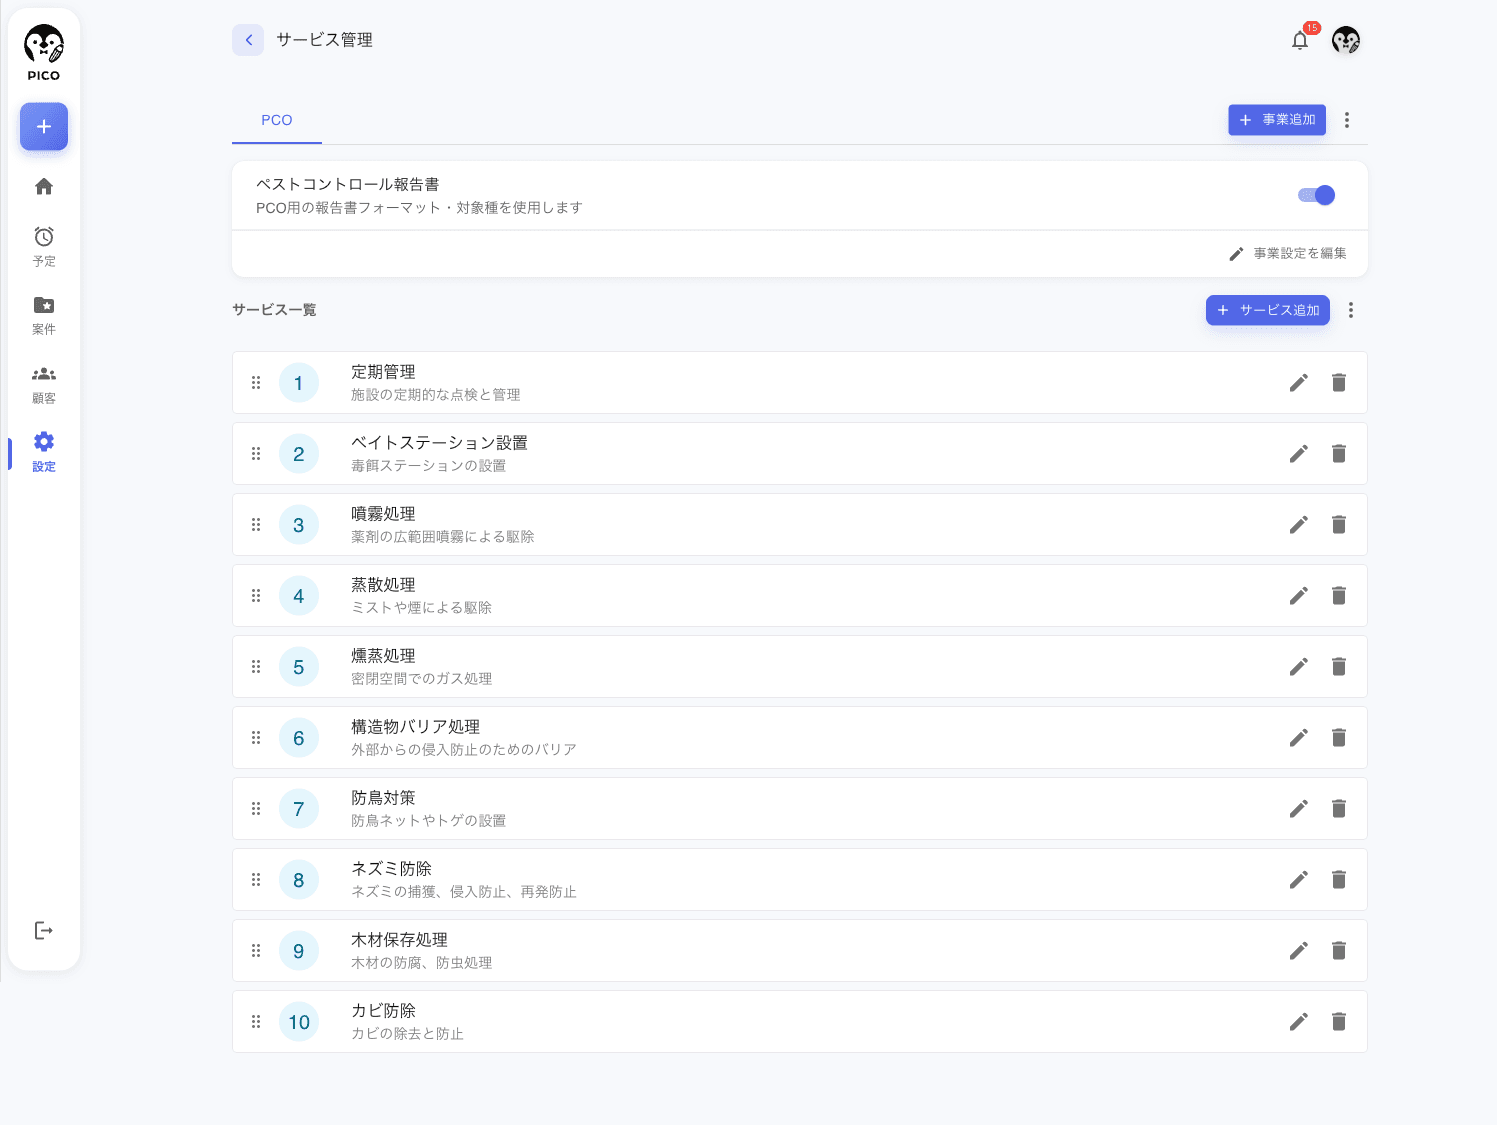Image resolution: width=1497 pixels, height=1125 pixels.
Task: Click the drag handle of 噴霧処理 row
Action: pyautogui.click(x=256, y=525)
